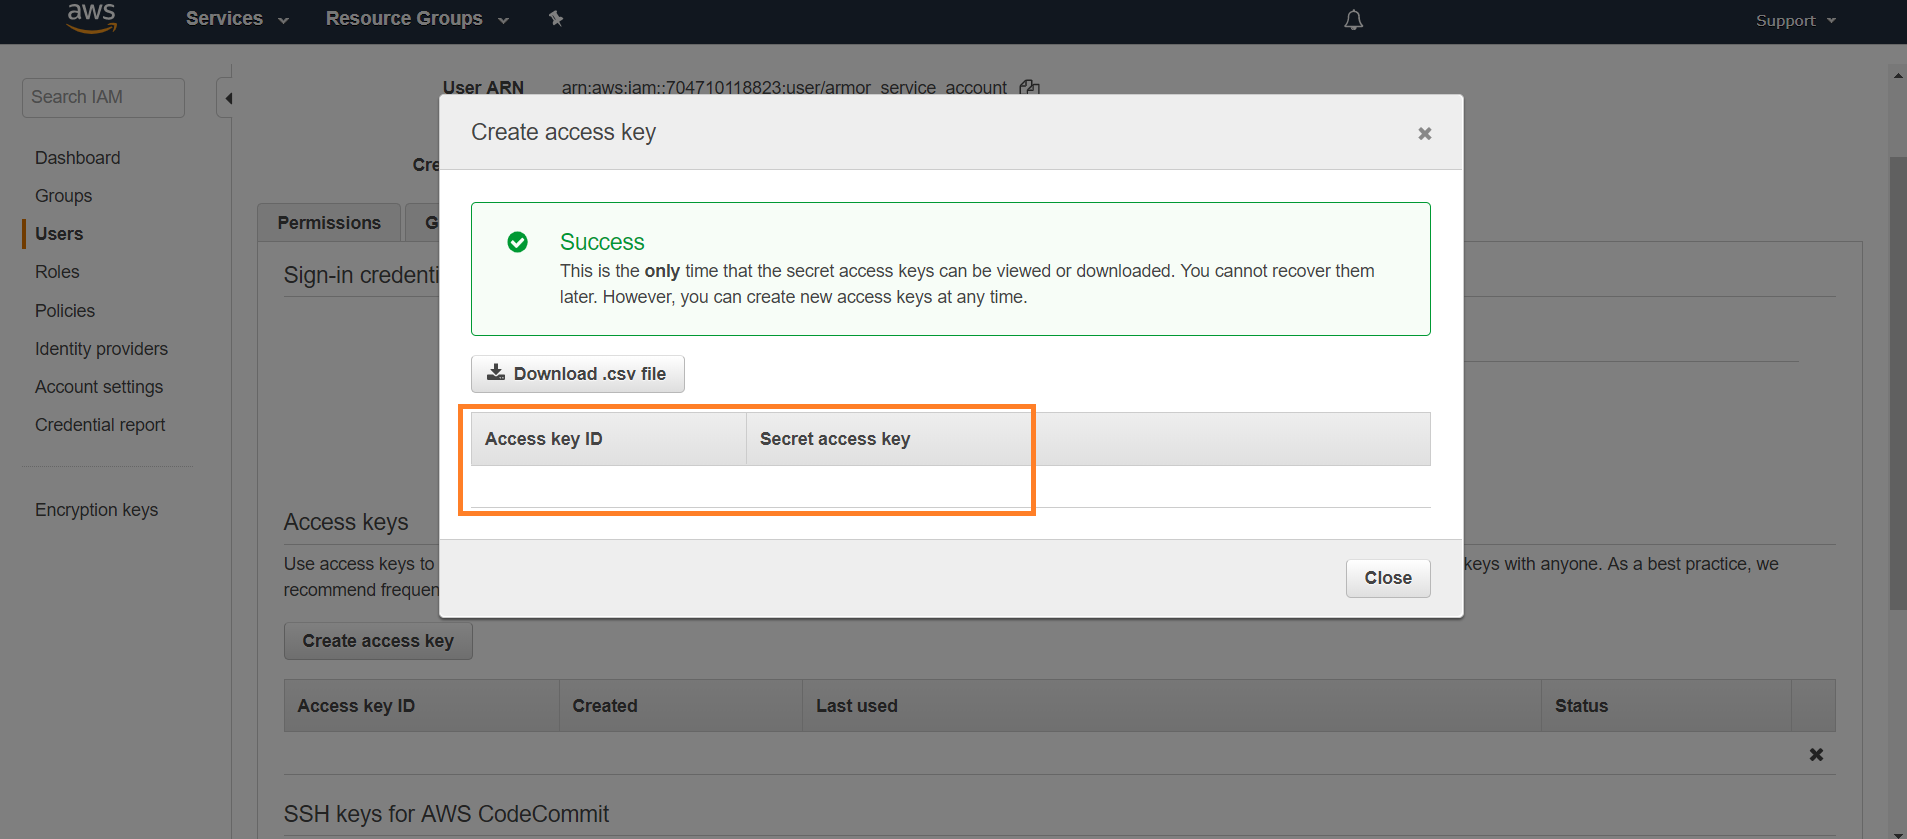Open the notifications bell icon

(x=1353, y=20)
